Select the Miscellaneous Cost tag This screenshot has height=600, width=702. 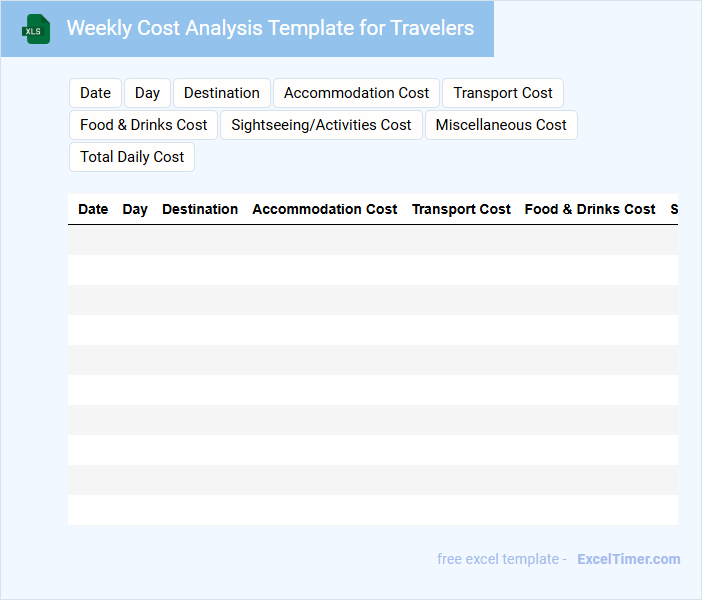coord(501,125)
